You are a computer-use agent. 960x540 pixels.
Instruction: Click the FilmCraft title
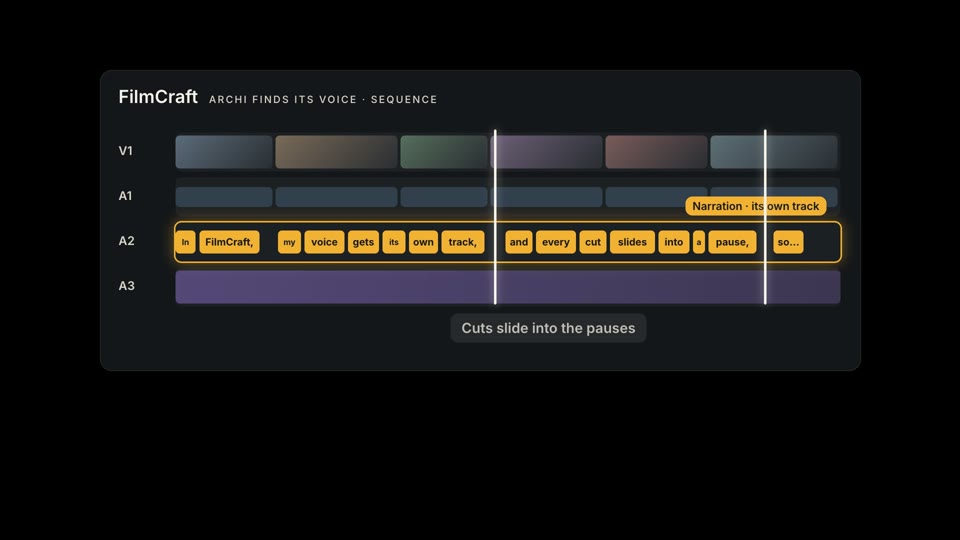click(158, 97)
